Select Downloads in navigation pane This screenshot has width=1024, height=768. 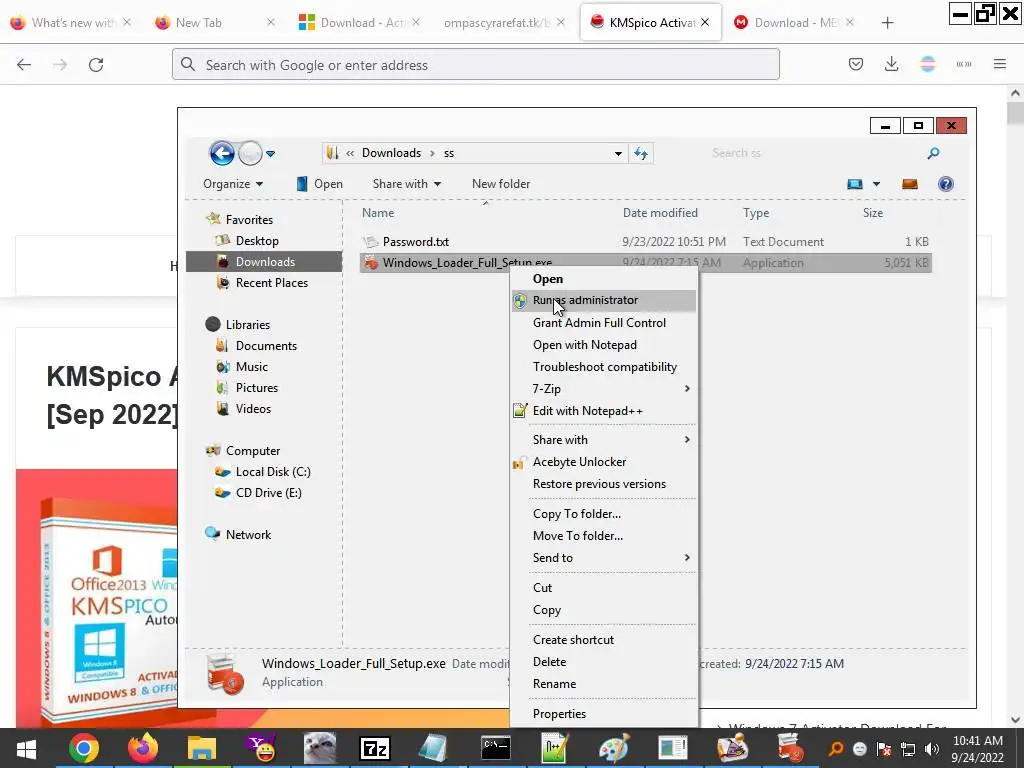(x=264, y=262)
